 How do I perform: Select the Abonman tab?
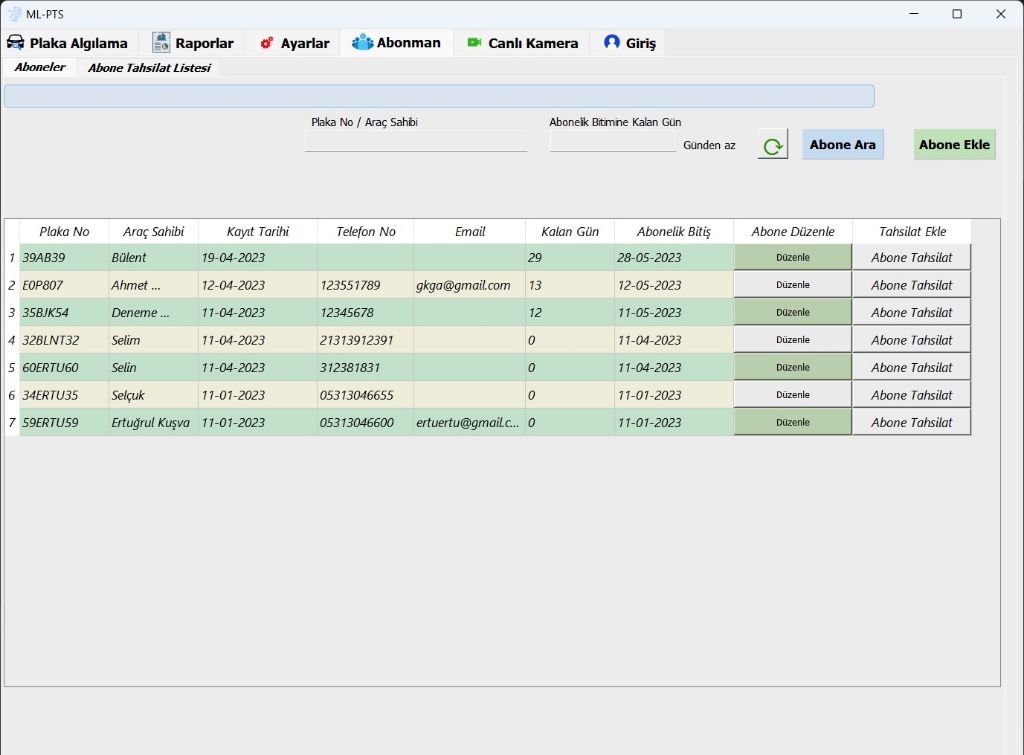(x=396, y=43)
